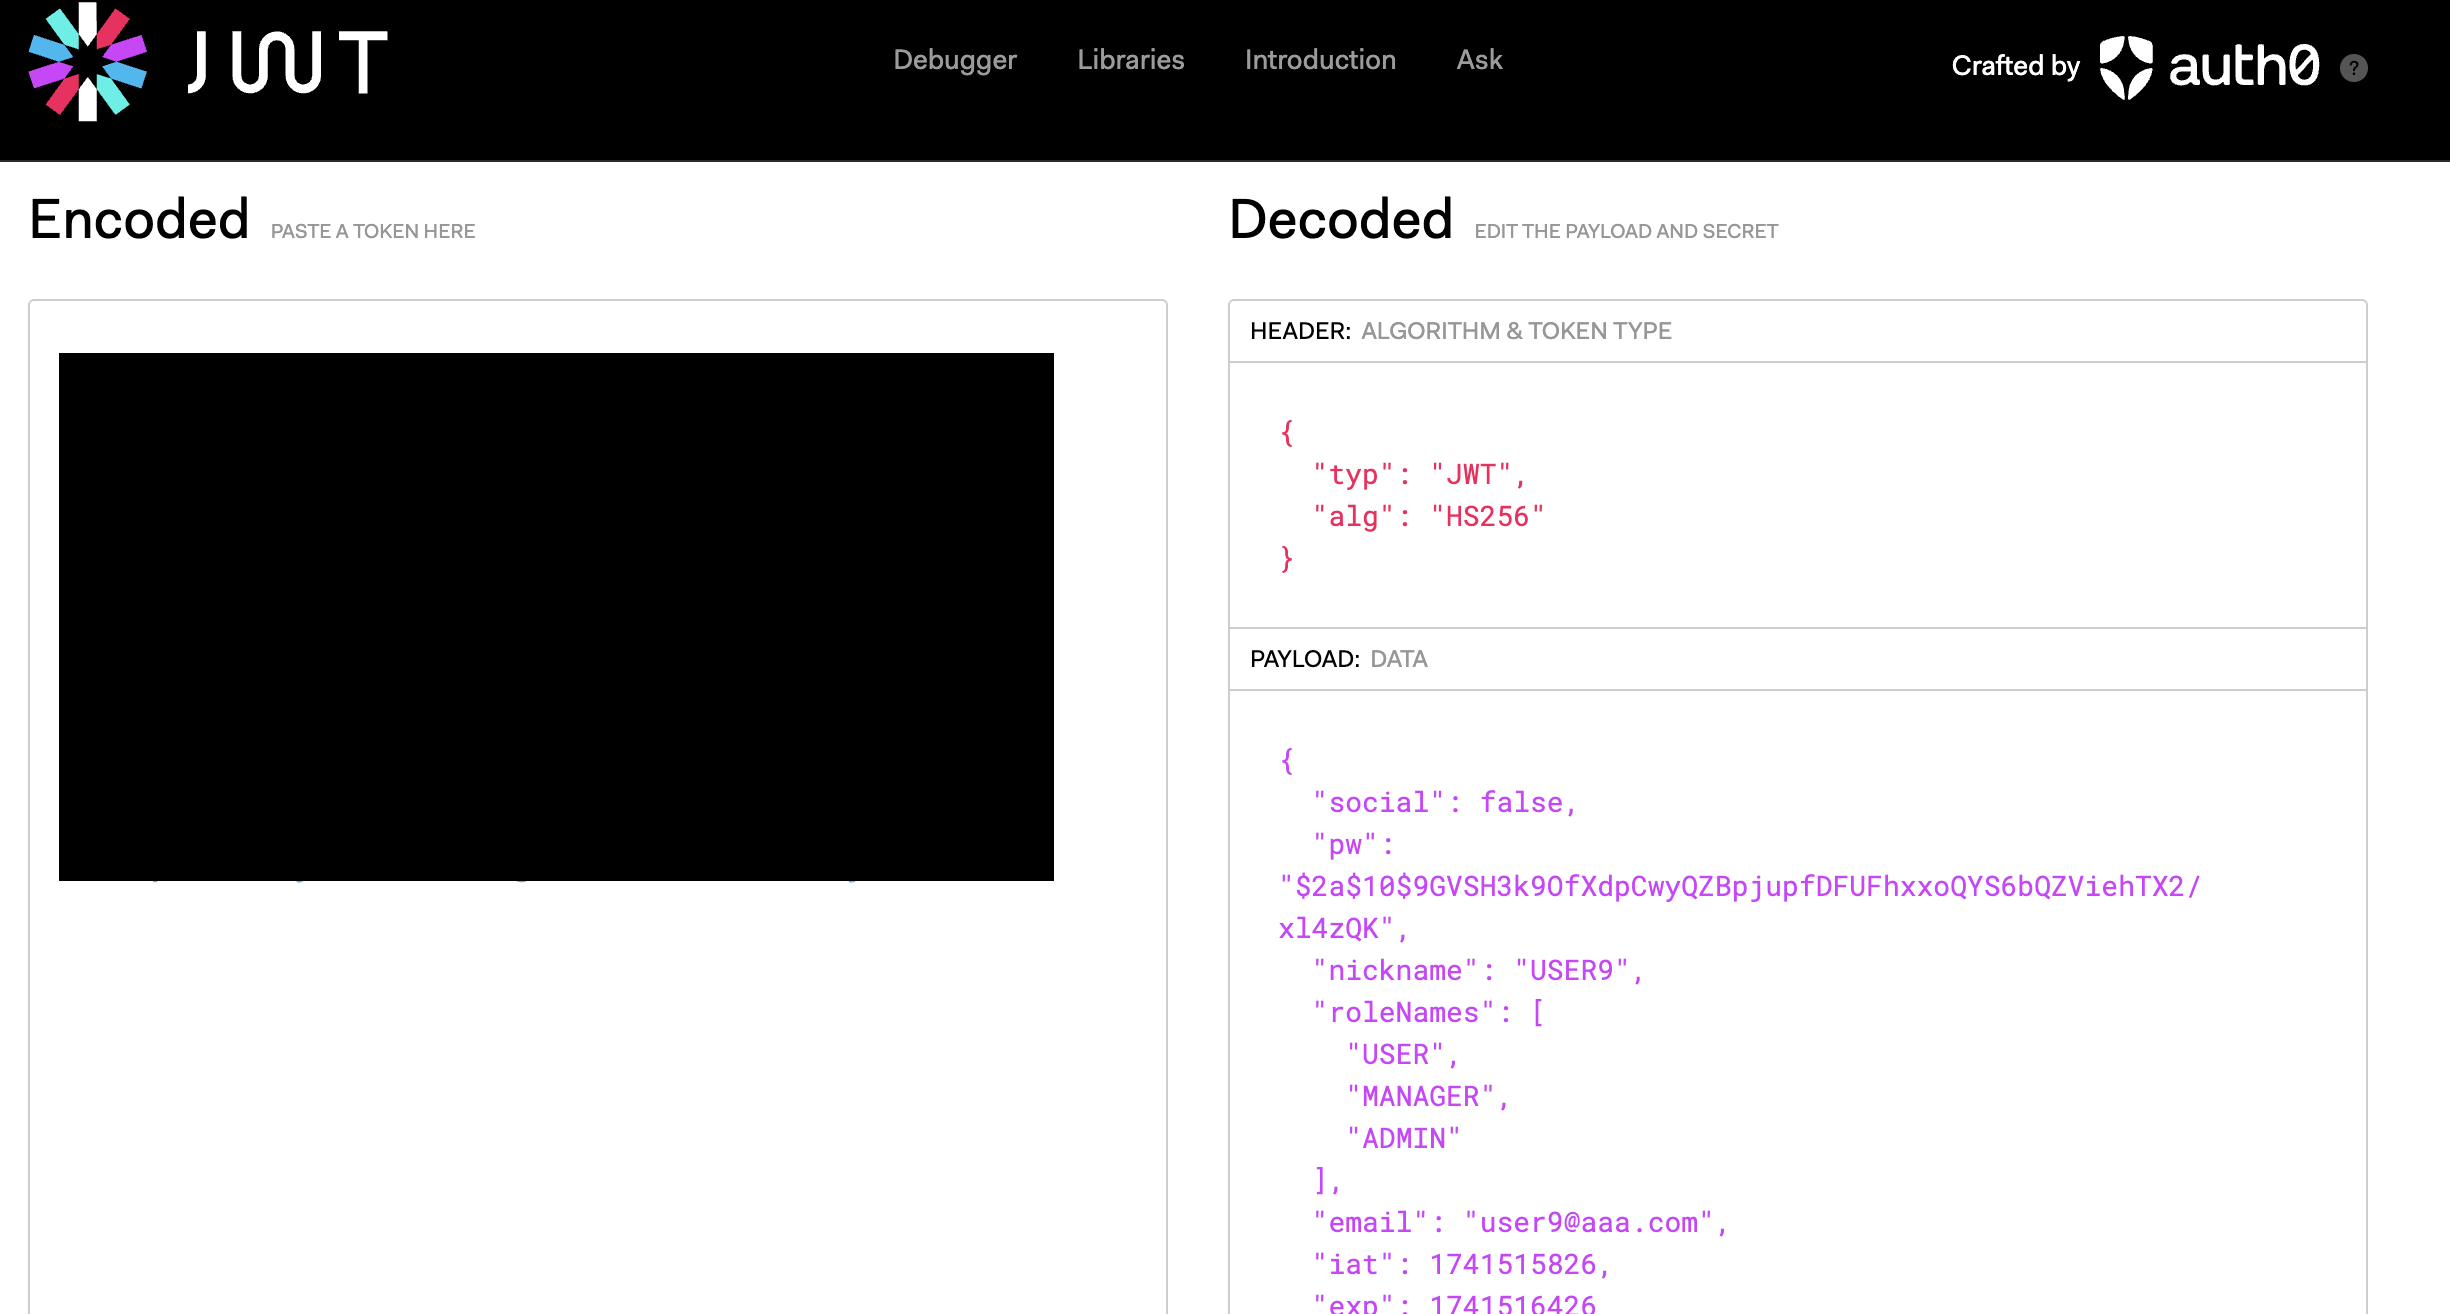
Task: Click the ADMIN role entry
Action: click(x=1403, y=1139)
